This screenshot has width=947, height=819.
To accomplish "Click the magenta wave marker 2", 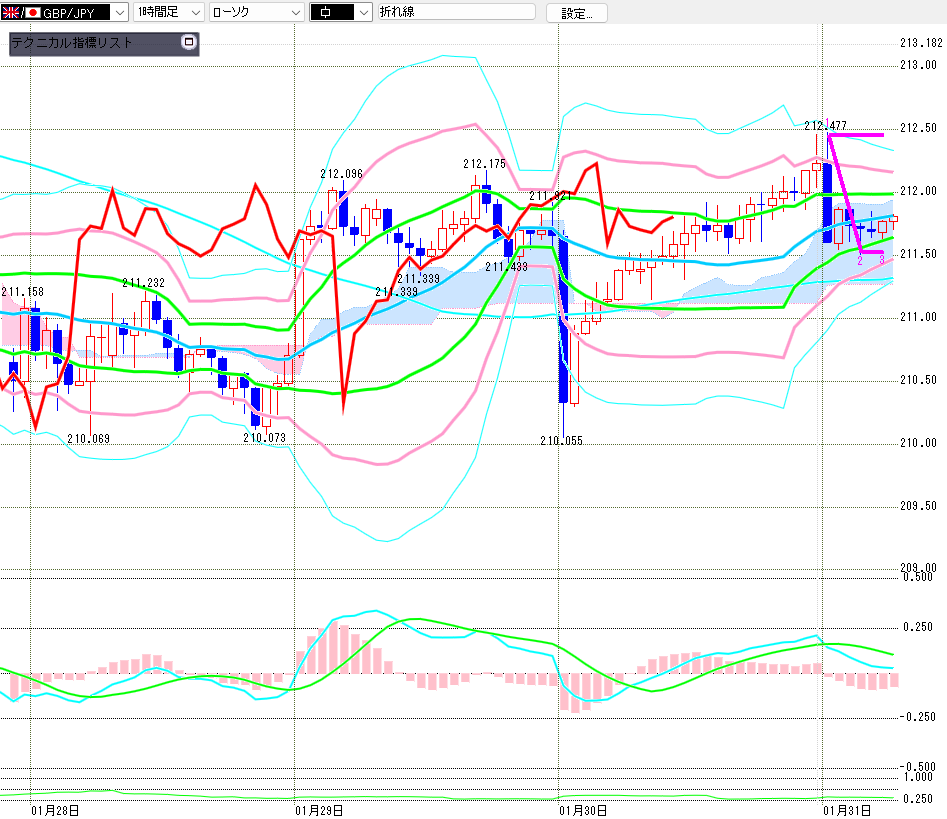I will coord(860,260).
